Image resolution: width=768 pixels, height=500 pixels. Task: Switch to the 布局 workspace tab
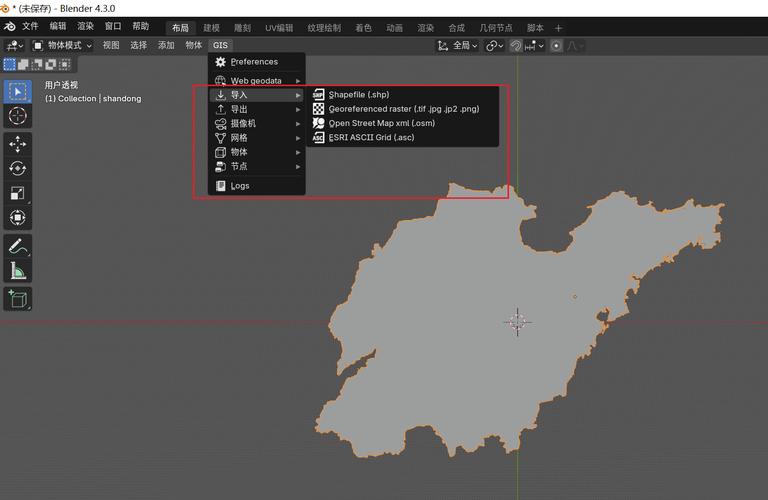(180, 28)
